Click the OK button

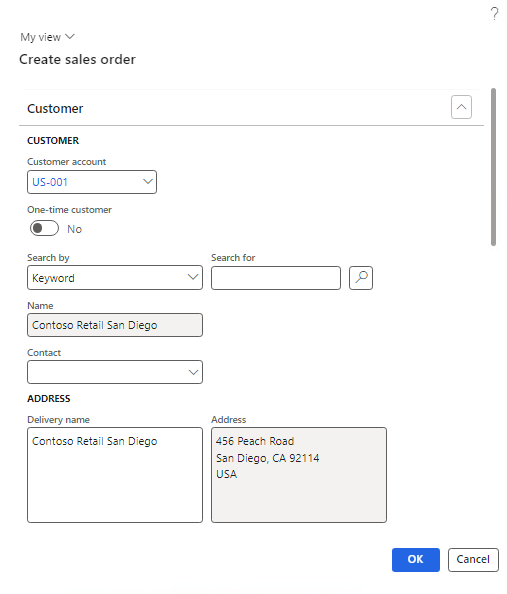pos(416,560)
